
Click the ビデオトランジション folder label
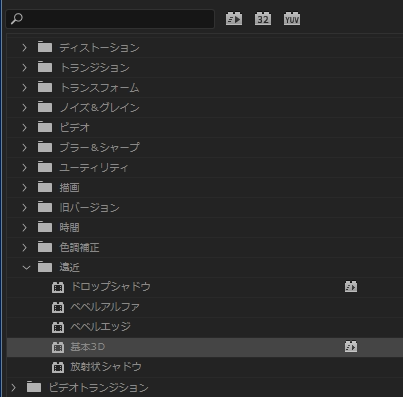(98, 387)
